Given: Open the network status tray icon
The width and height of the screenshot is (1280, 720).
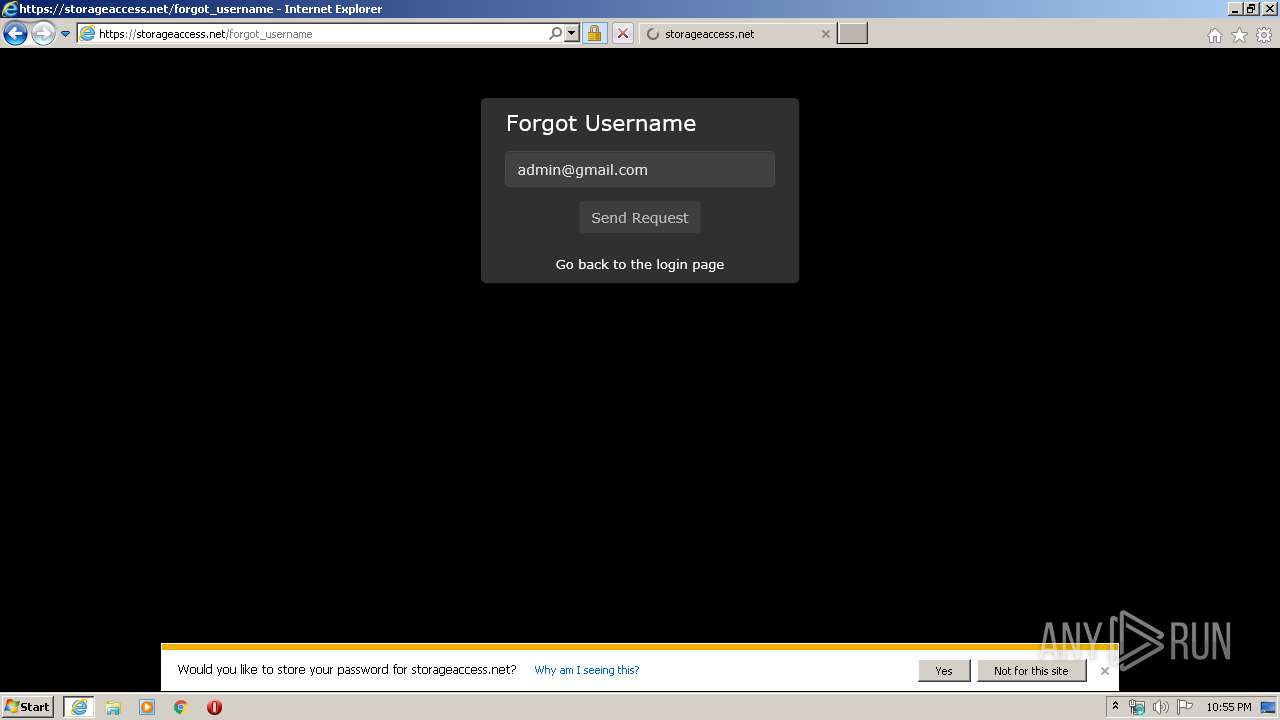Looking at the screenshot, I should [1137, 707].
